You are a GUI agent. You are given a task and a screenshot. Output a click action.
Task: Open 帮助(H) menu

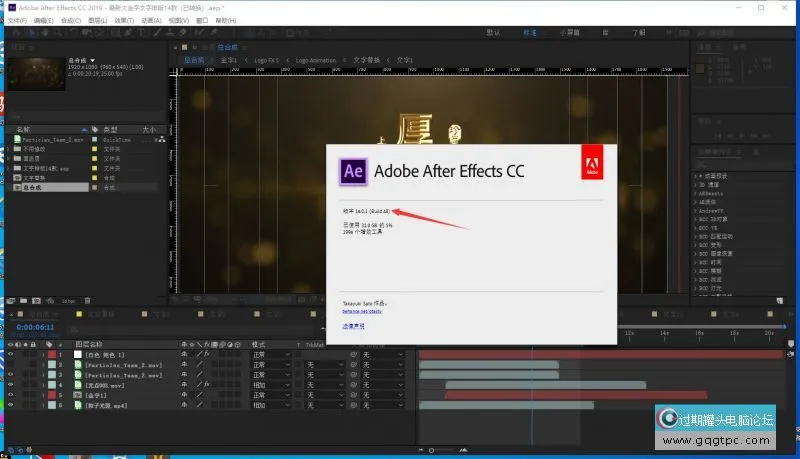tap(226, 20)
